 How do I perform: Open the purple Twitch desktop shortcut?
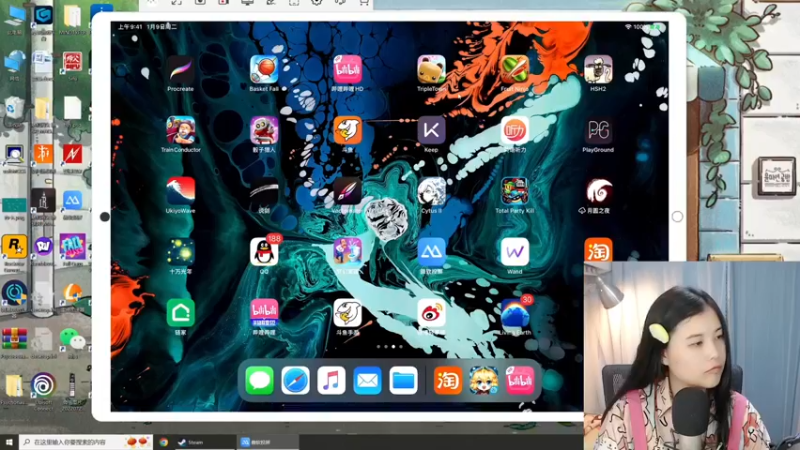click(x=43, y=247)
